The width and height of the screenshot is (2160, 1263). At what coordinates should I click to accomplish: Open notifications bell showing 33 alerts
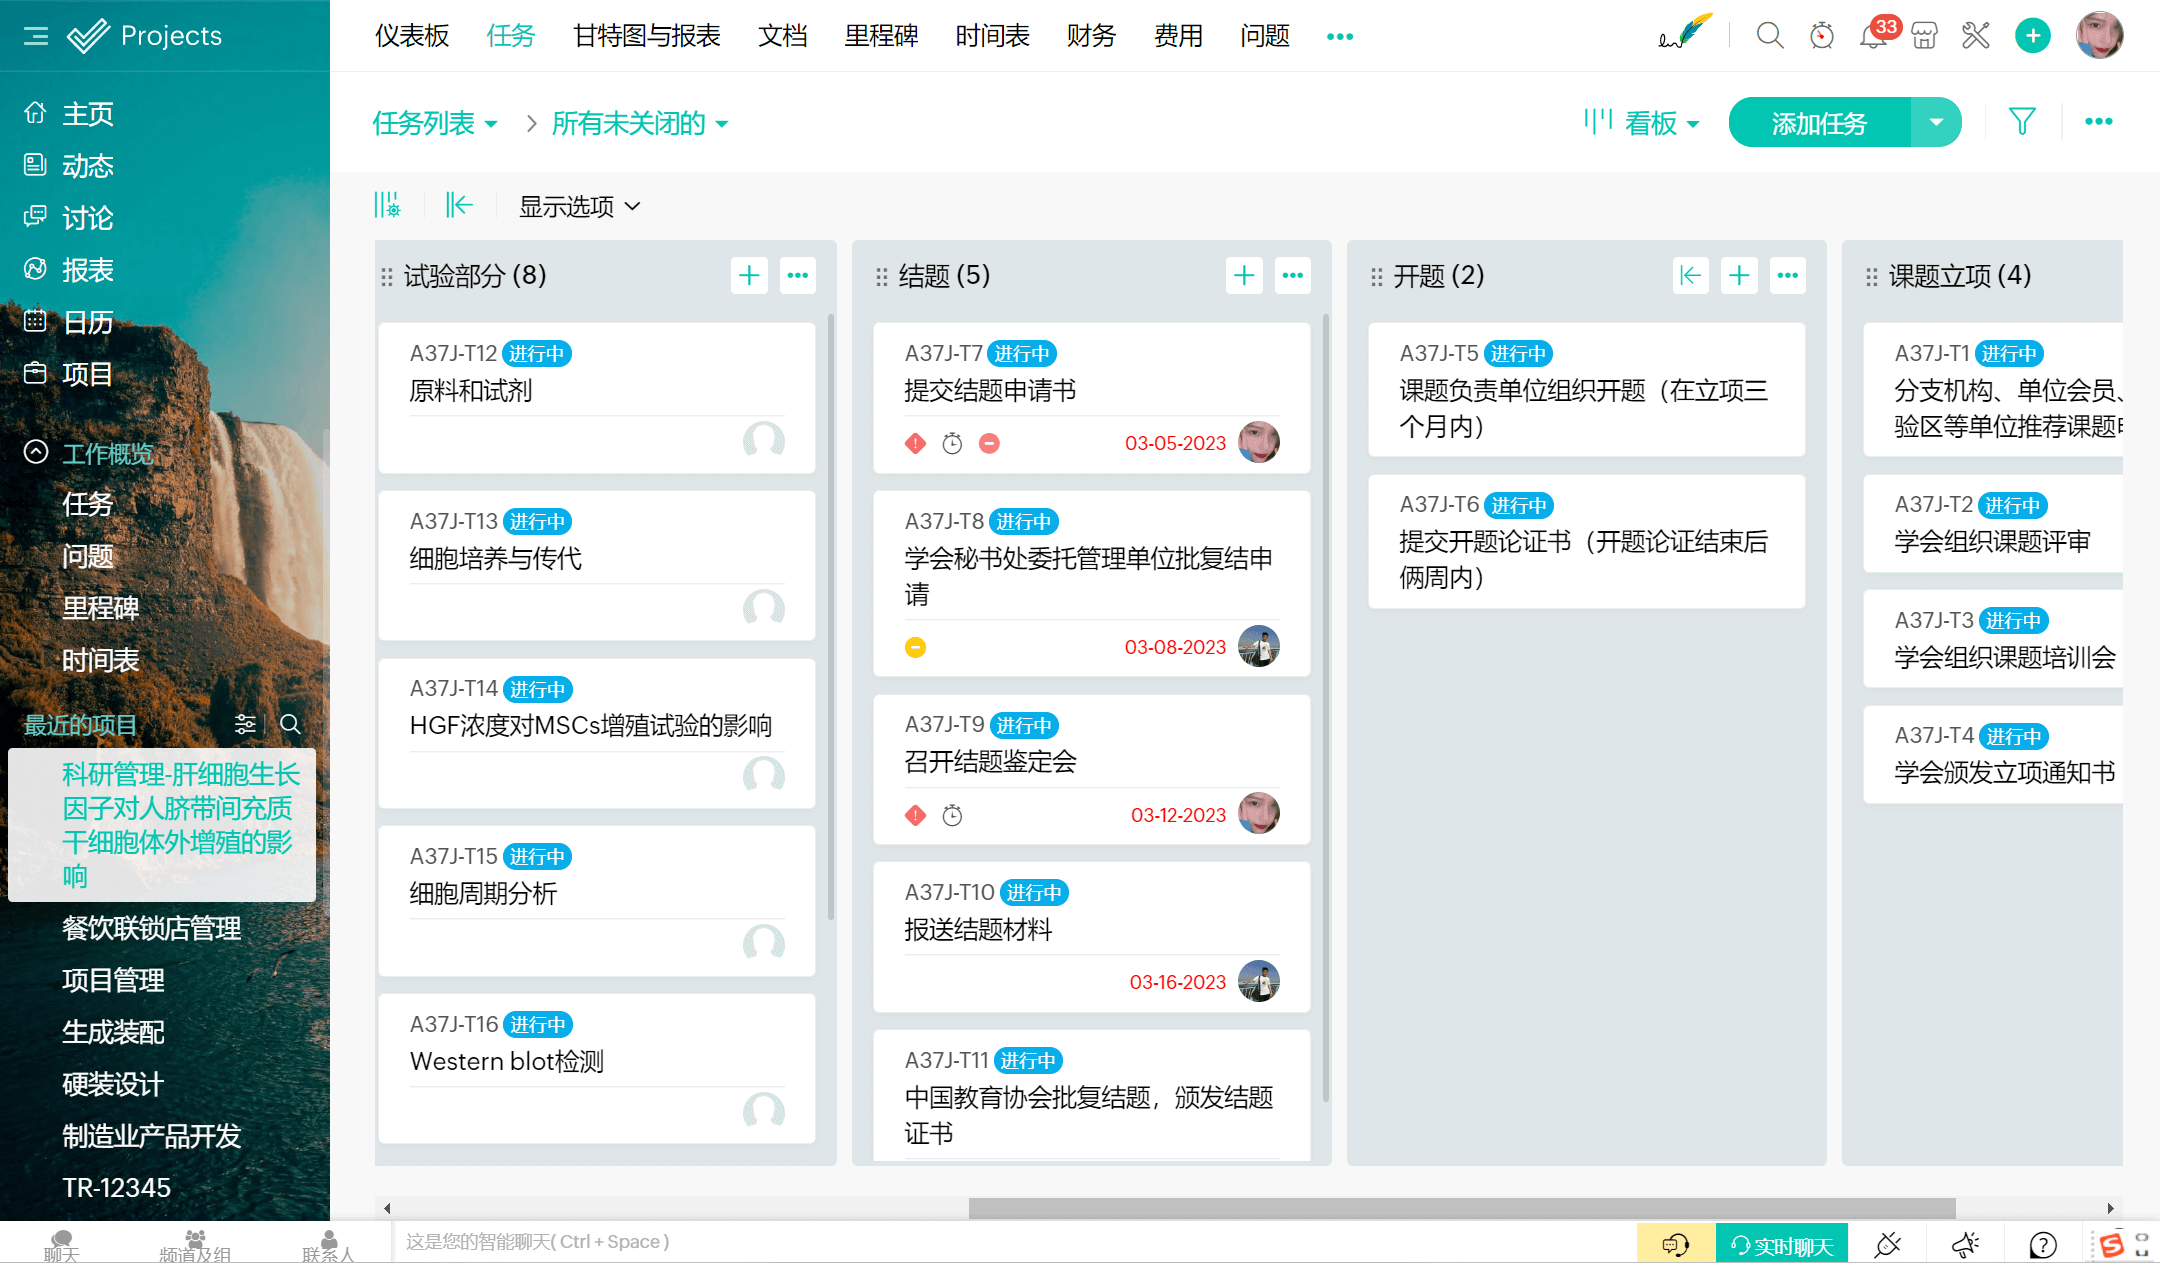click(x=1871, y=38)
